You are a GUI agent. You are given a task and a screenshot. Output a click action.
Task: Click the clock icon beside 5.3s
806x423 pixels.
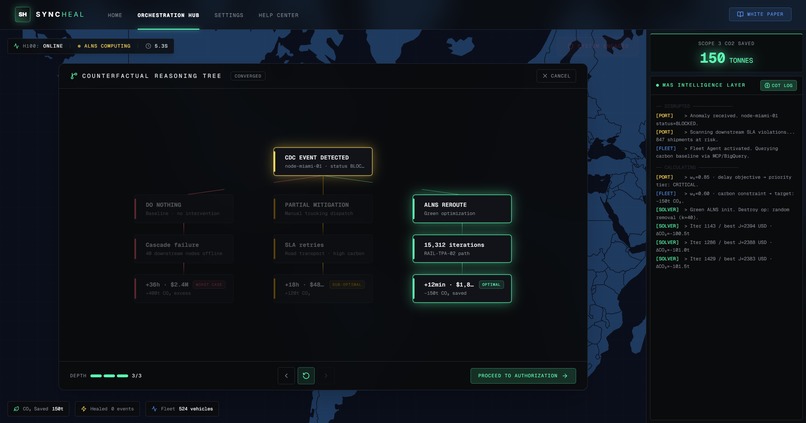tap(148, 46)
